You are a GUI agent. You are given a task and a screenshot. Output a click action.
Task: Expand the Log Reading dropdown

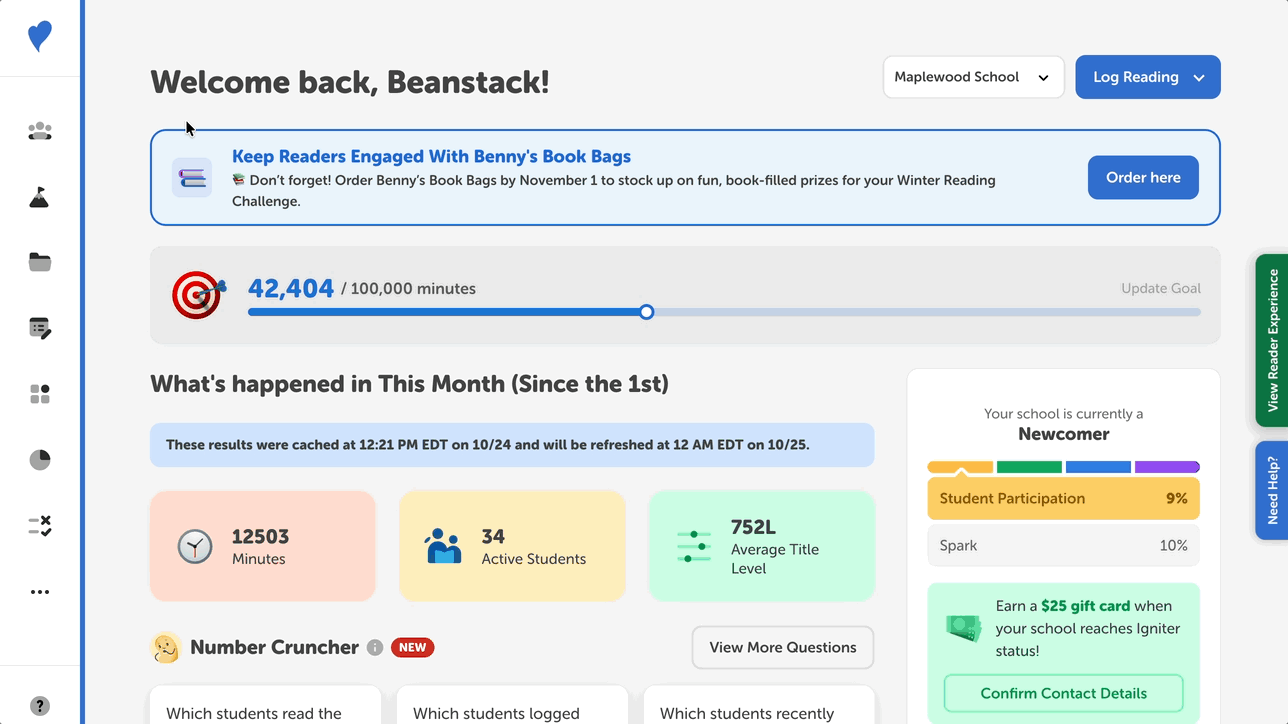point(1147,77)
